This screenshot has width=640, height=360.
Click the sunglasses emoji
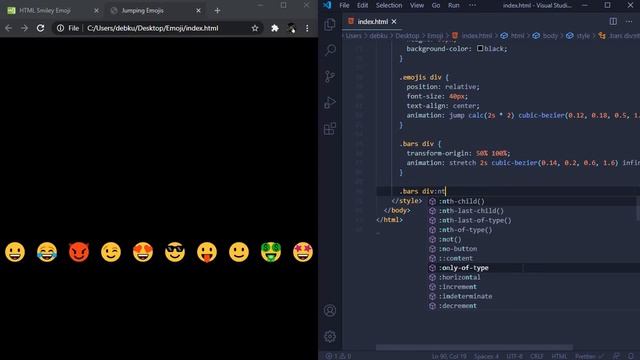click(x=175, y=252)
